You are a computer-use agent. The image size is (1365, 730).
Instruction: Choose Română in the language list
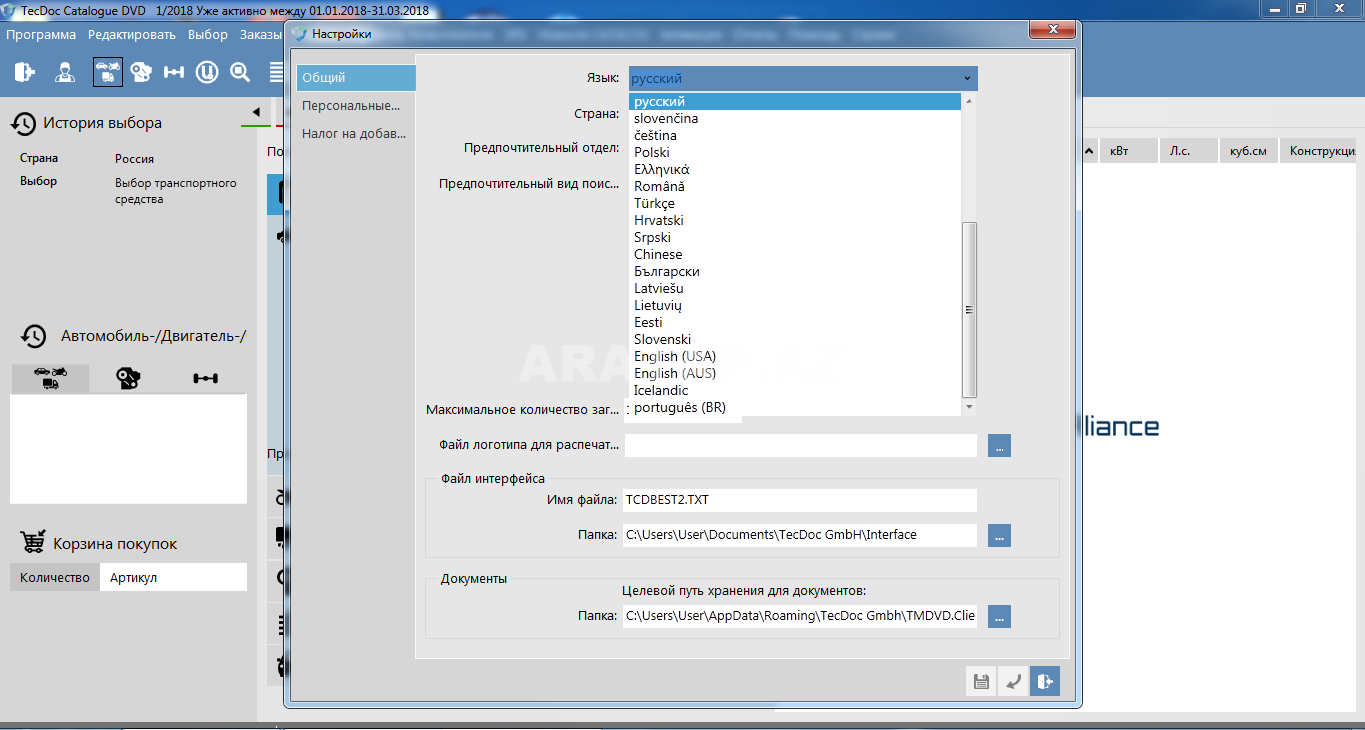tap(795, 187)
